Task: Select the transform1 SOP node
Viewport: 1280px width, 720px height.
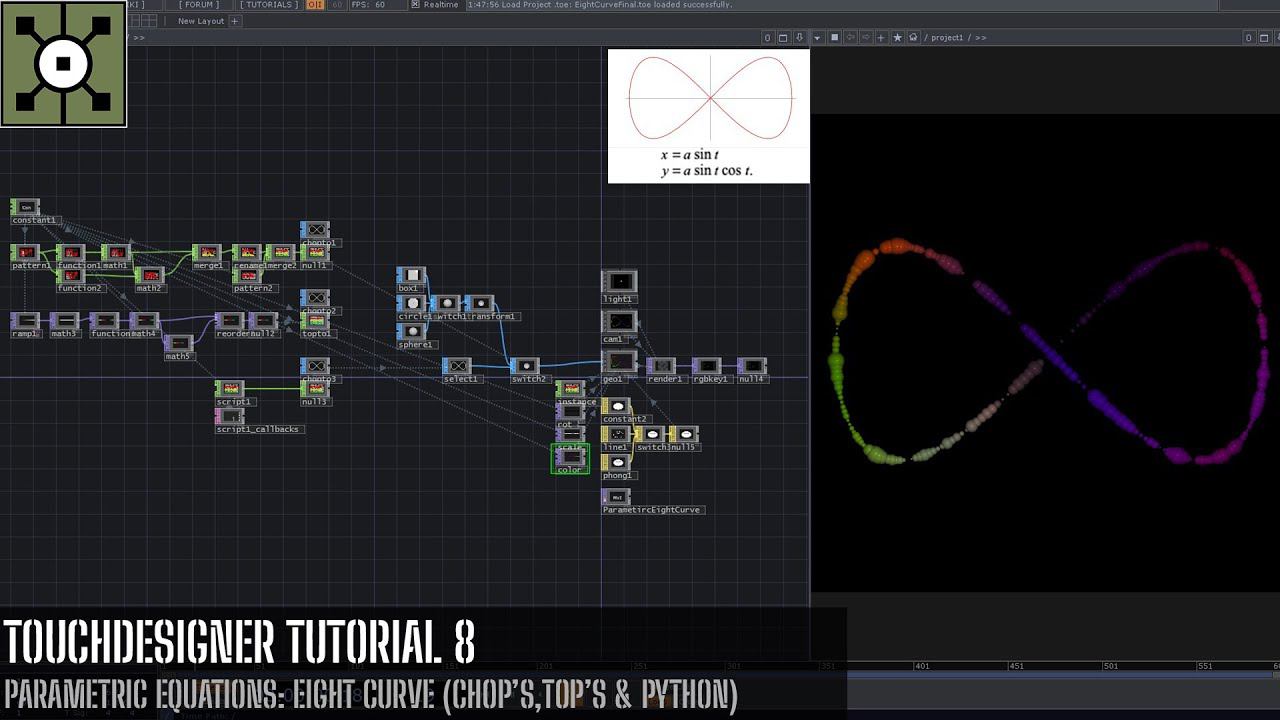Action: [x=480, y=303]
